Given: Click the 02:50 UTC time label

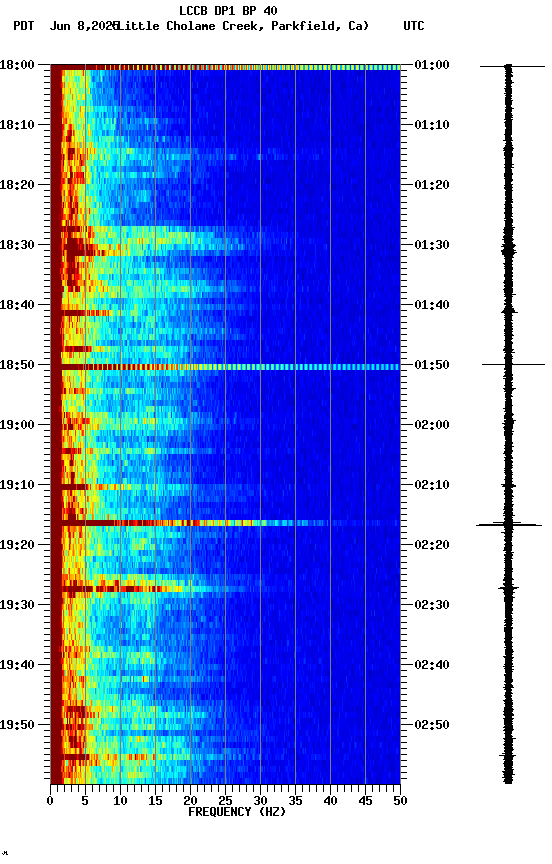Looking at the screenshot, I should (432, 725).
